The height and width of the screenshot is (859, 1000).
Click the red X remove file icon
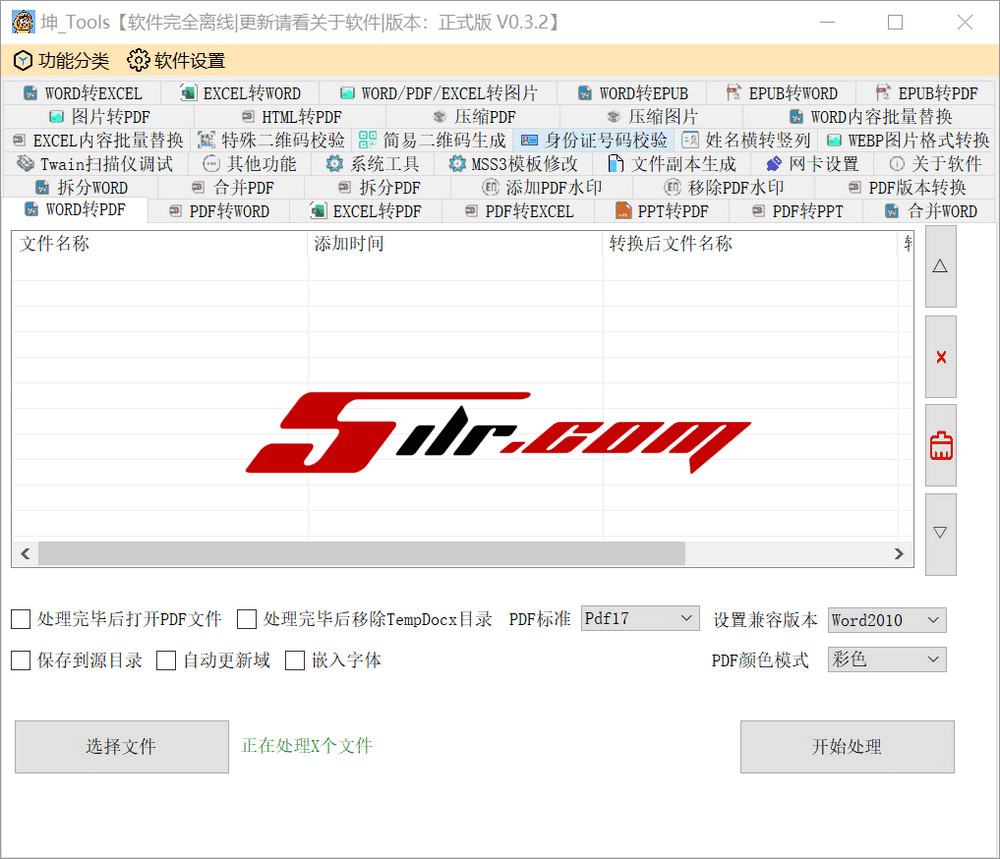pyautogui.click(x=940, y=357)
